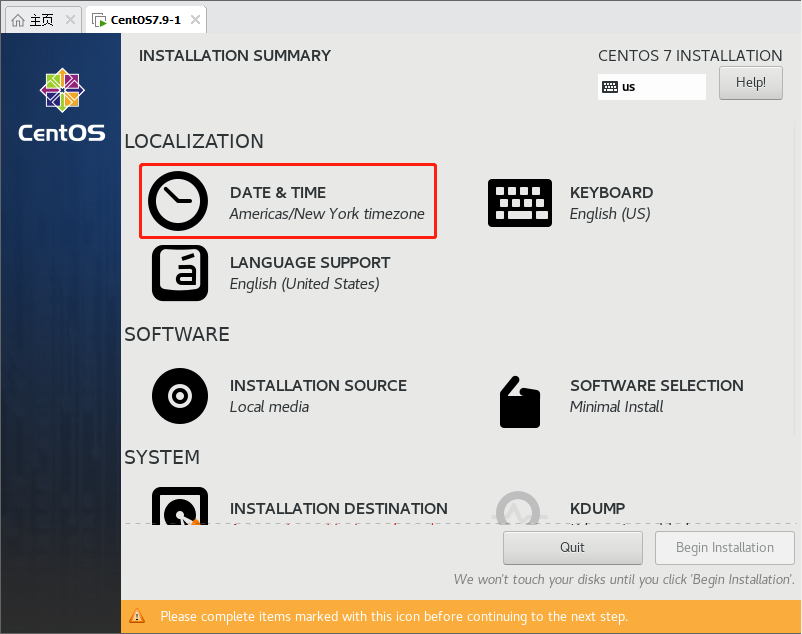Click 'English (United States)' language text
Image resolution: width=802 pixels, height=634 pixels.
pyautogui.click(x=304, y=284)
